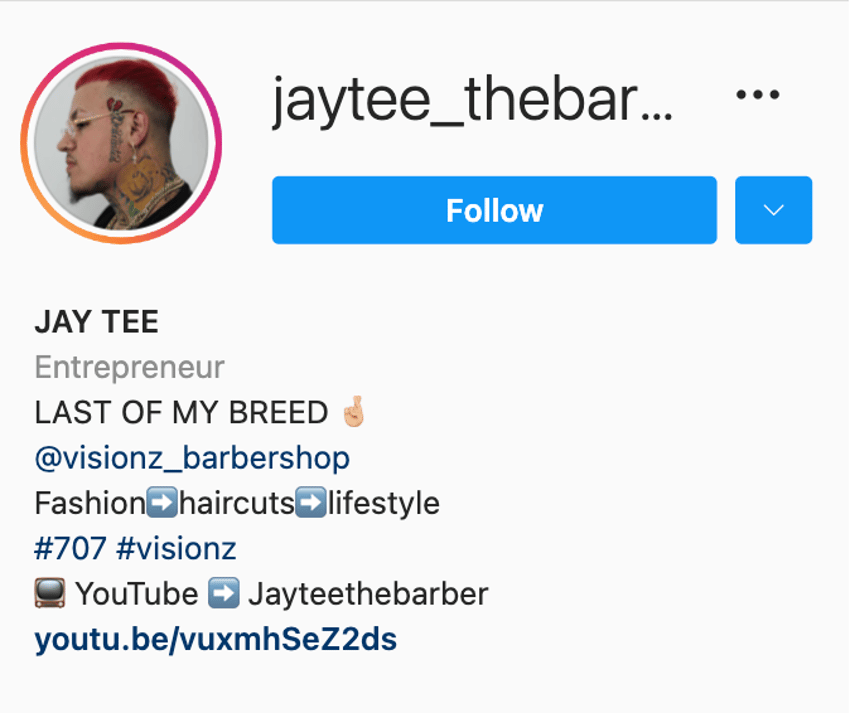Screen dimensions: 850x713
Task: Click the arrow emoji after haircuts
Action: click(x=311, y=503)
